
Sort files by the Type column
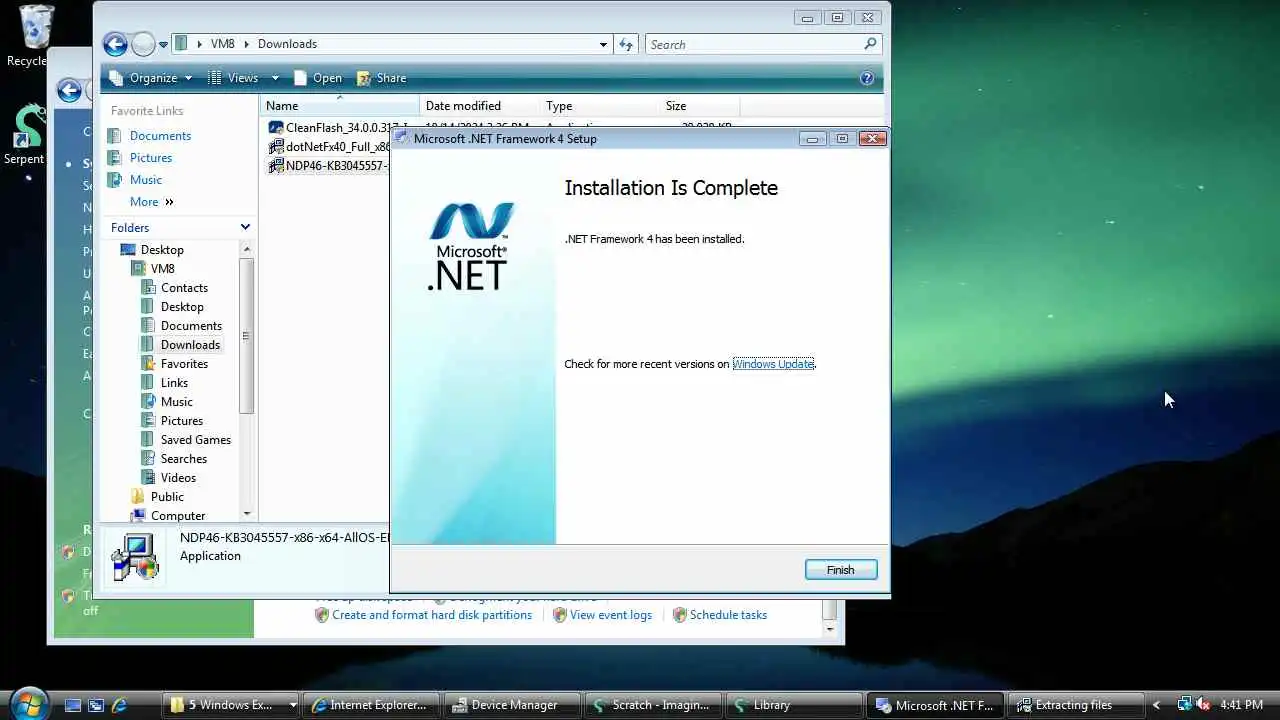pyautogui.click(x=599, y=106)
